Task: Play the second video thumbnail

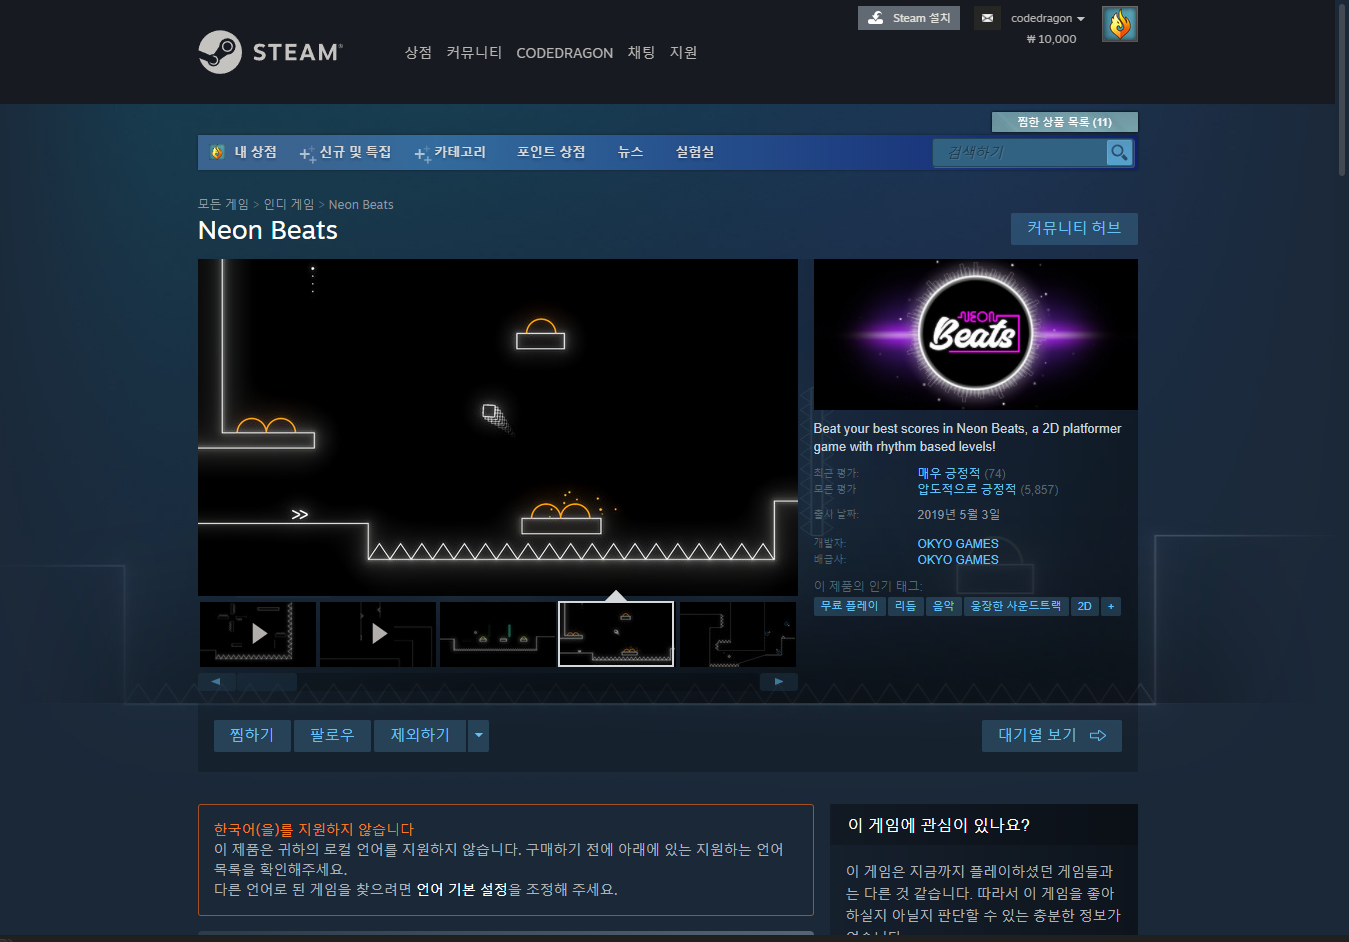Action: 378,634
